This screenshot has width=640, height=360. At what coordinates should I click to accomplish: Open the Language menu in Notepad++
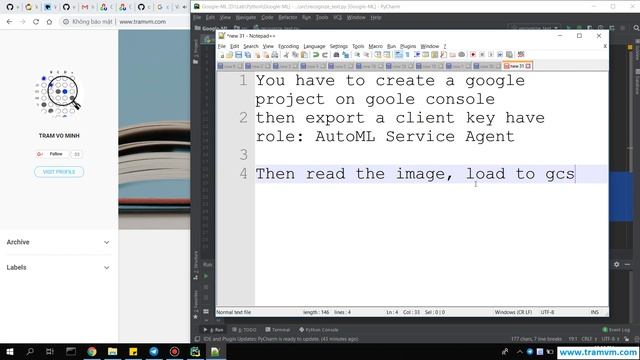[314, 46]
